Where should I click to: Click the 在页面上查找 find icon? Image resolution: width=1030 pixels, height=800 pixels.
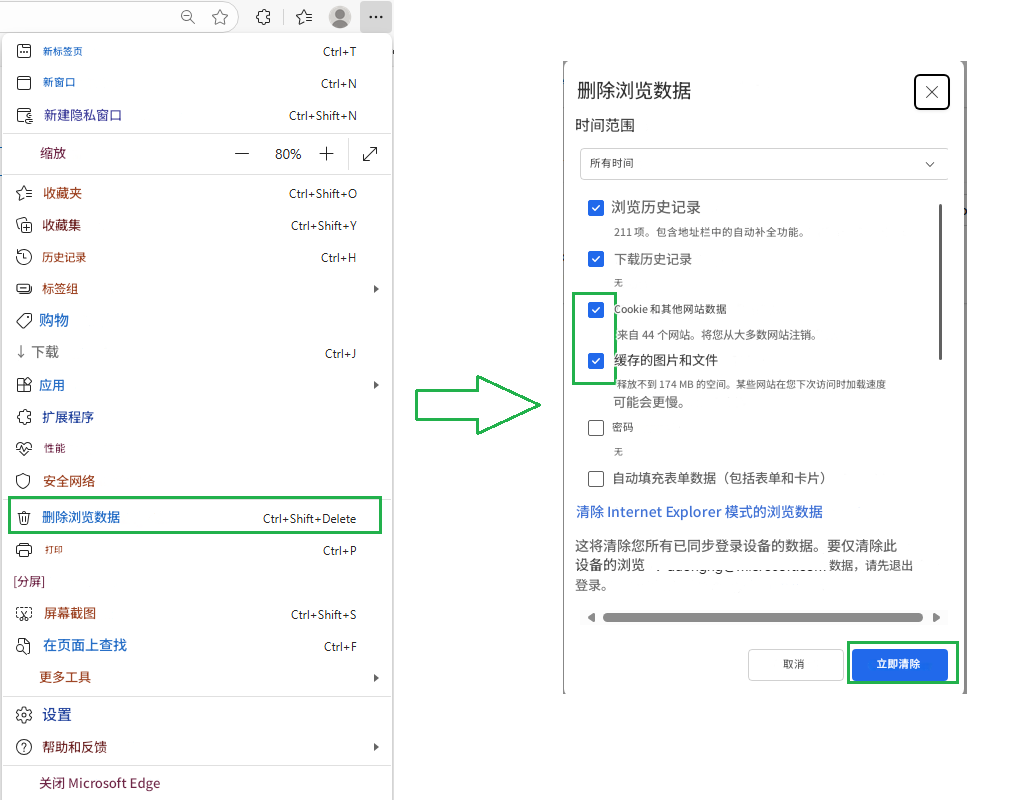(23, 646)
